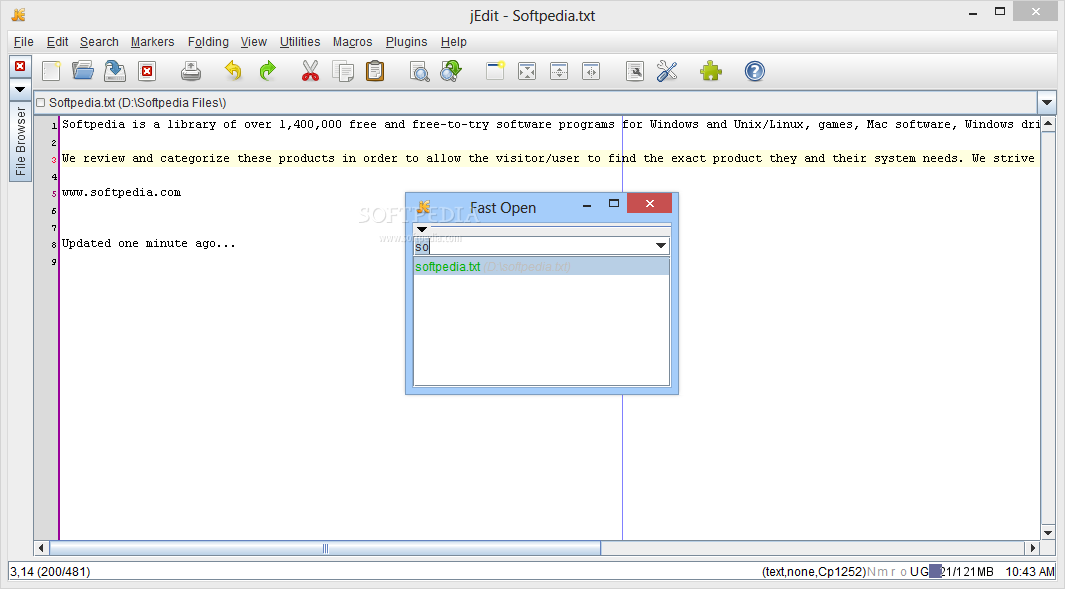Open the View menu
This screenshot has height=589, width=1065.
pyautogui.click(x=253, y=42)
